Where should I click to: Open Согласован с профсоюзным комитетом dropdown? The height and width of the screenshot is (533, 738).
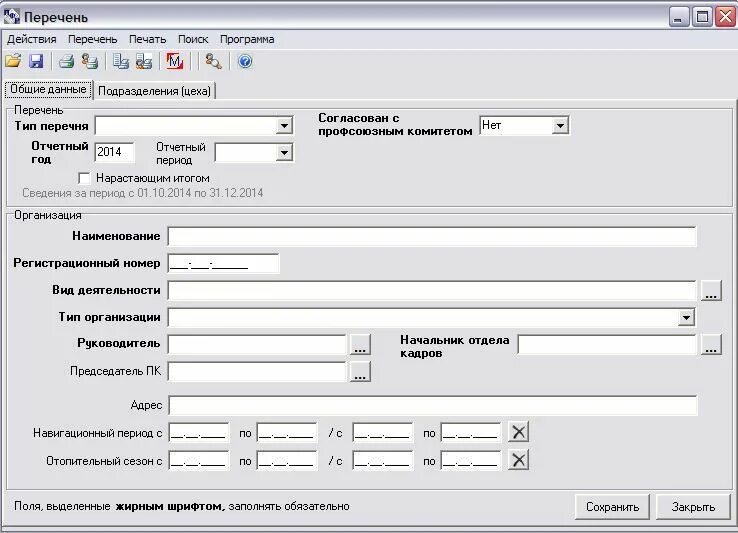pos(560,126)
